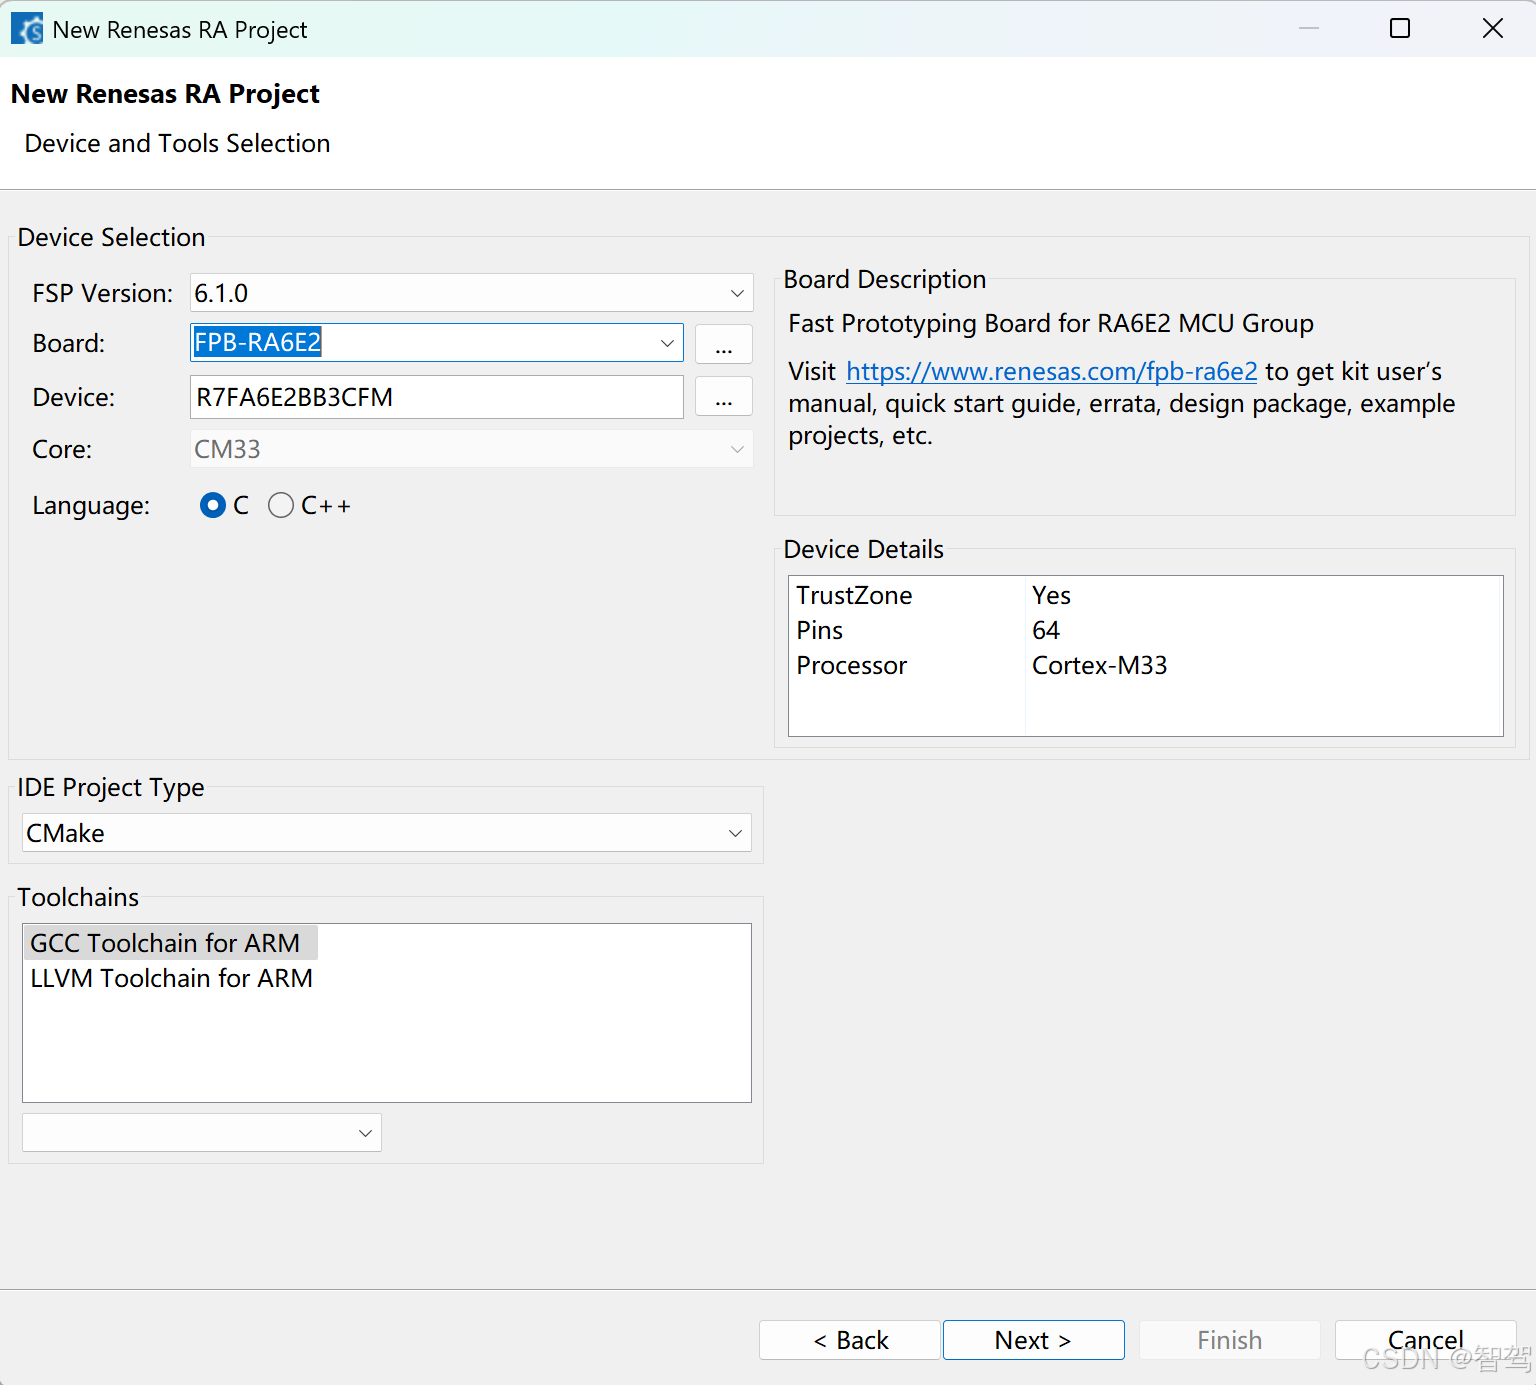Open the disabled Core CM33 dropdown

(x=471, y=449)
